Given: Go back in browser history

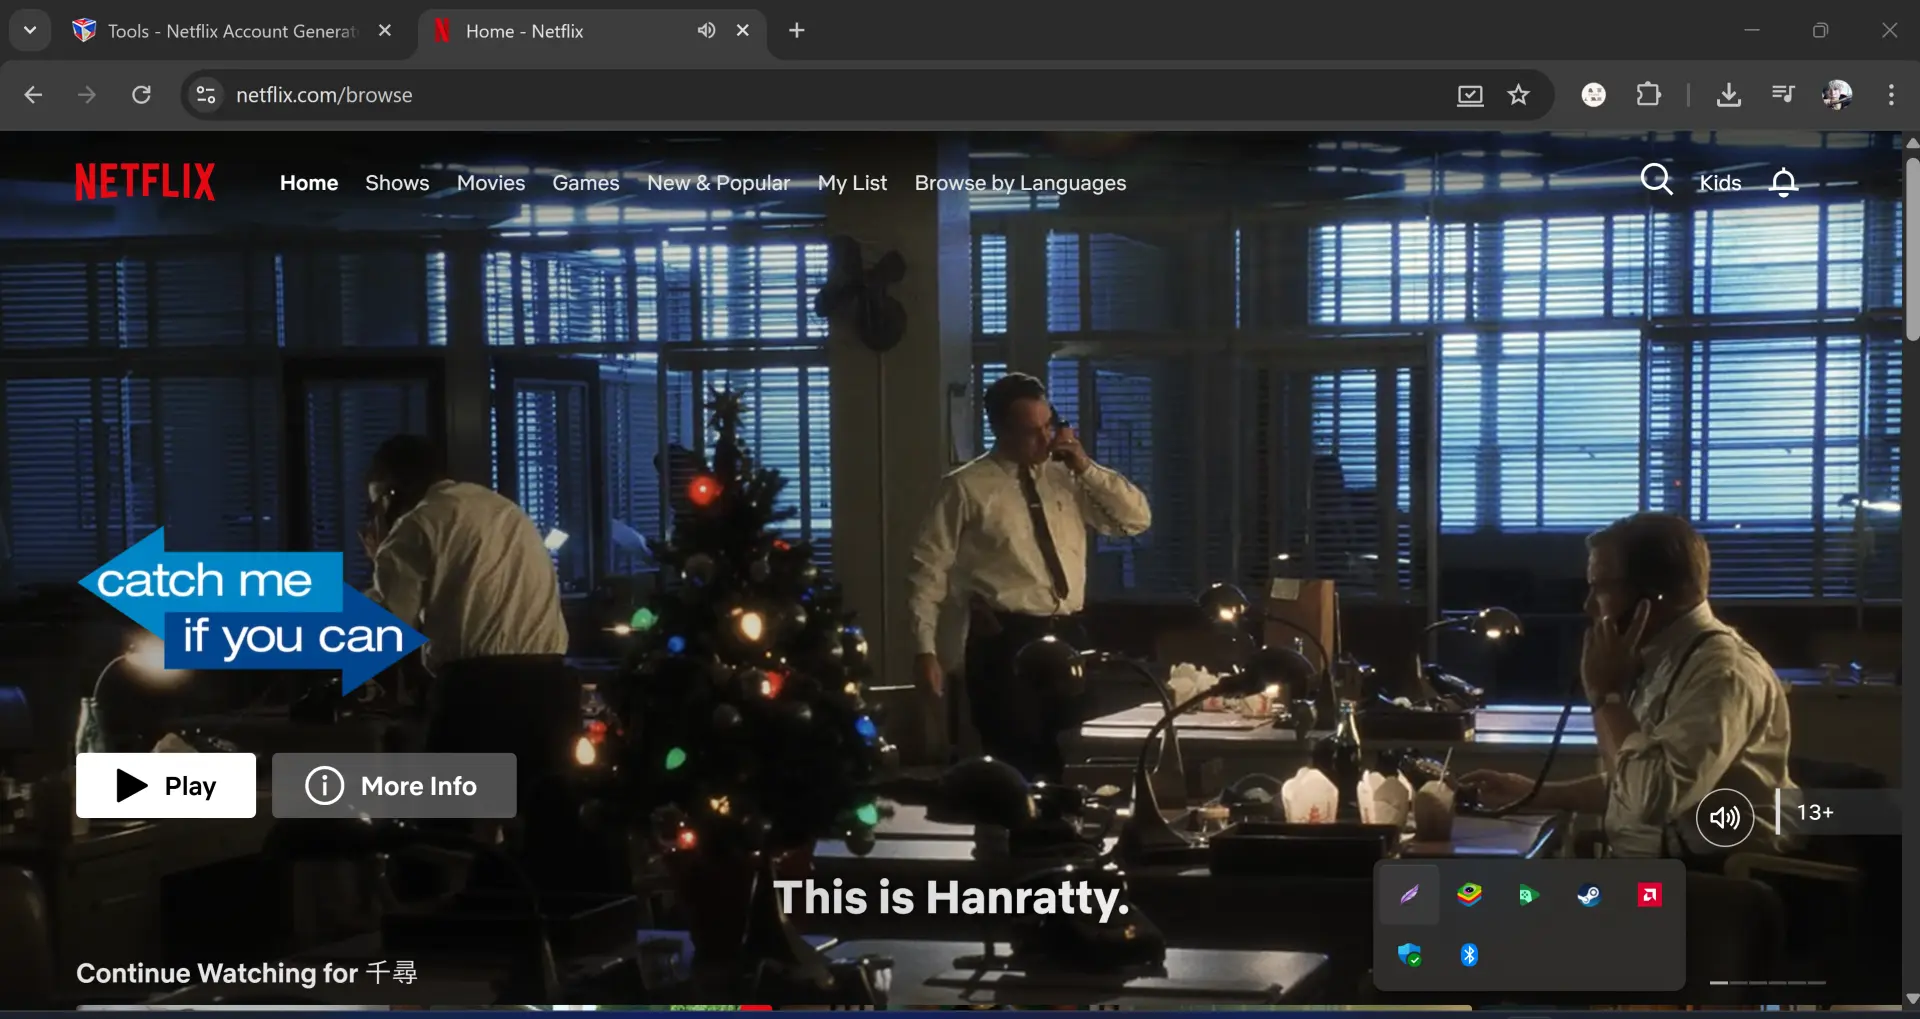Looking at the screenshot, I should click(33, 95).
